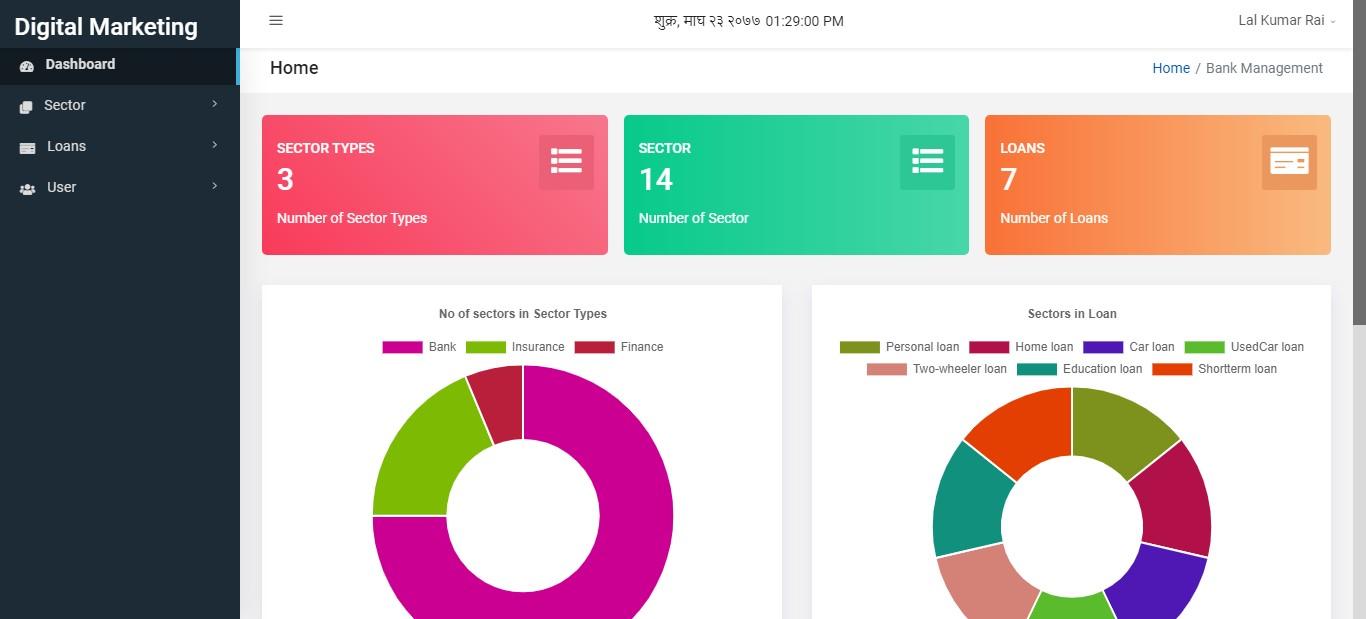Viewport: 1366px width, 619px height.
Task: Open the Dashboard menu item
Action: 119,65
